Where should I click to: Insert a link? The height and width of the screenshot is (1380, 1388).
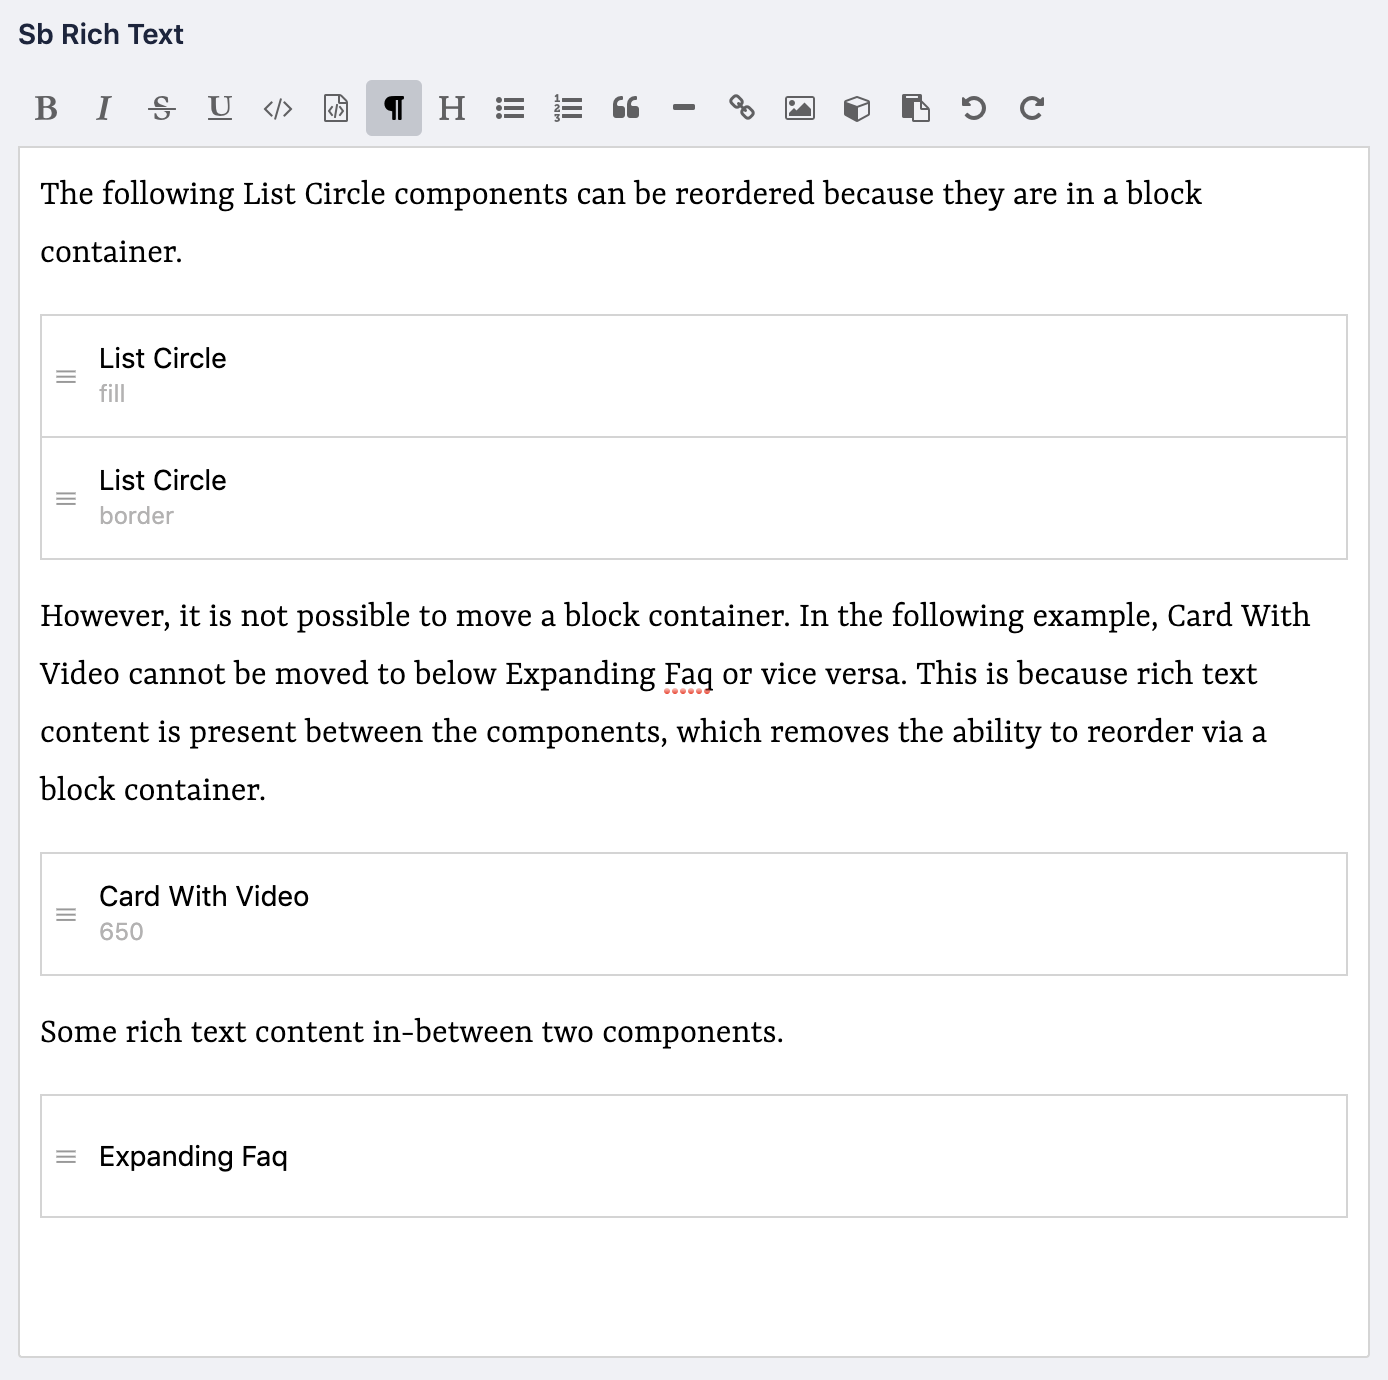[742, 108]
